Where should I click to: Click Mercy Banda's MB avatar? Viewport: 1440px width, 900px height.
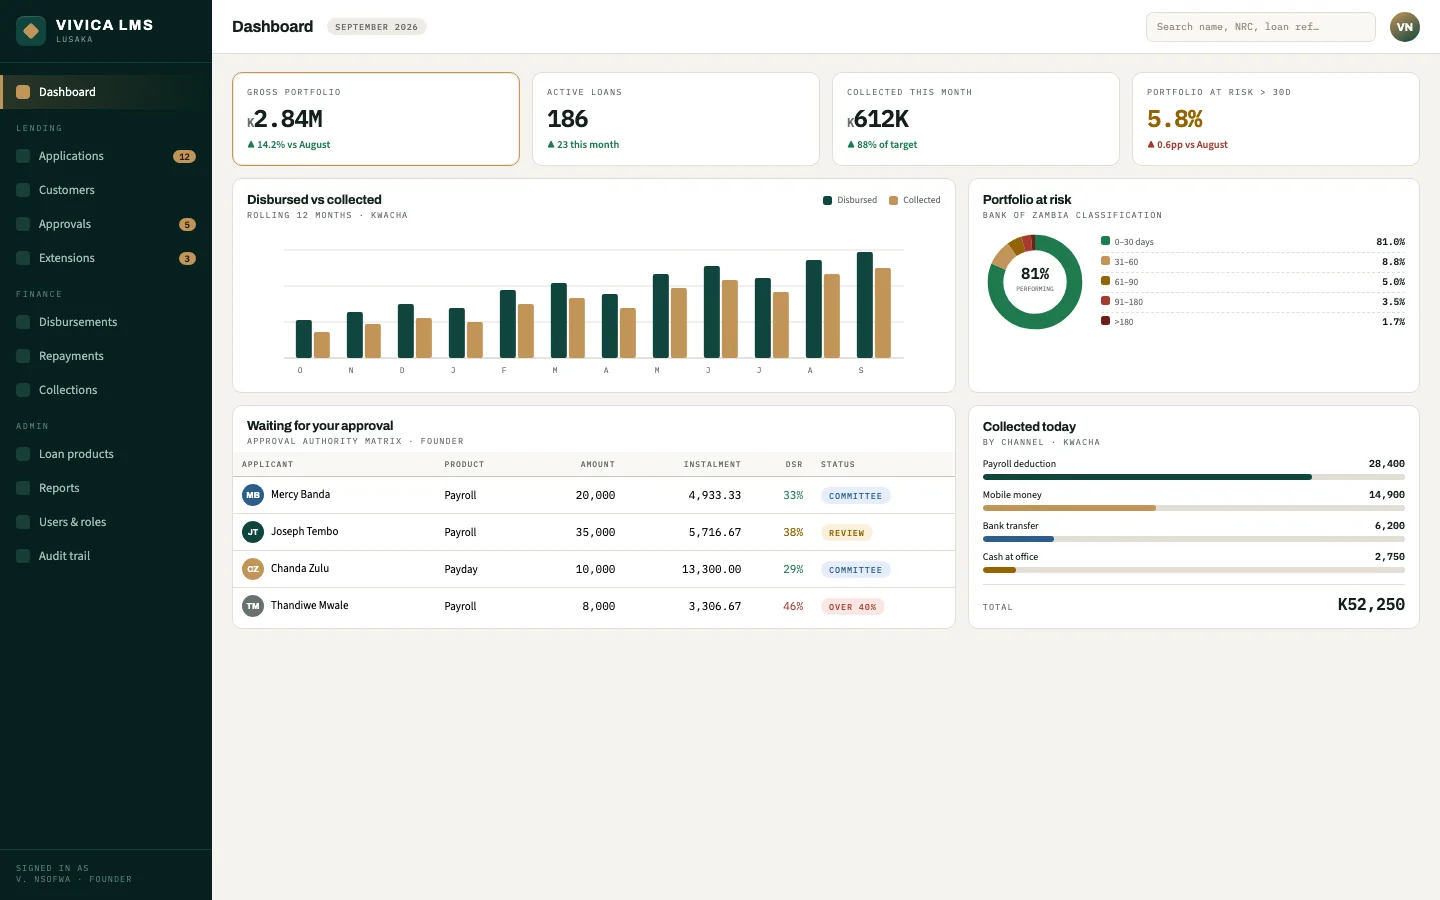(x=253, y=495)
